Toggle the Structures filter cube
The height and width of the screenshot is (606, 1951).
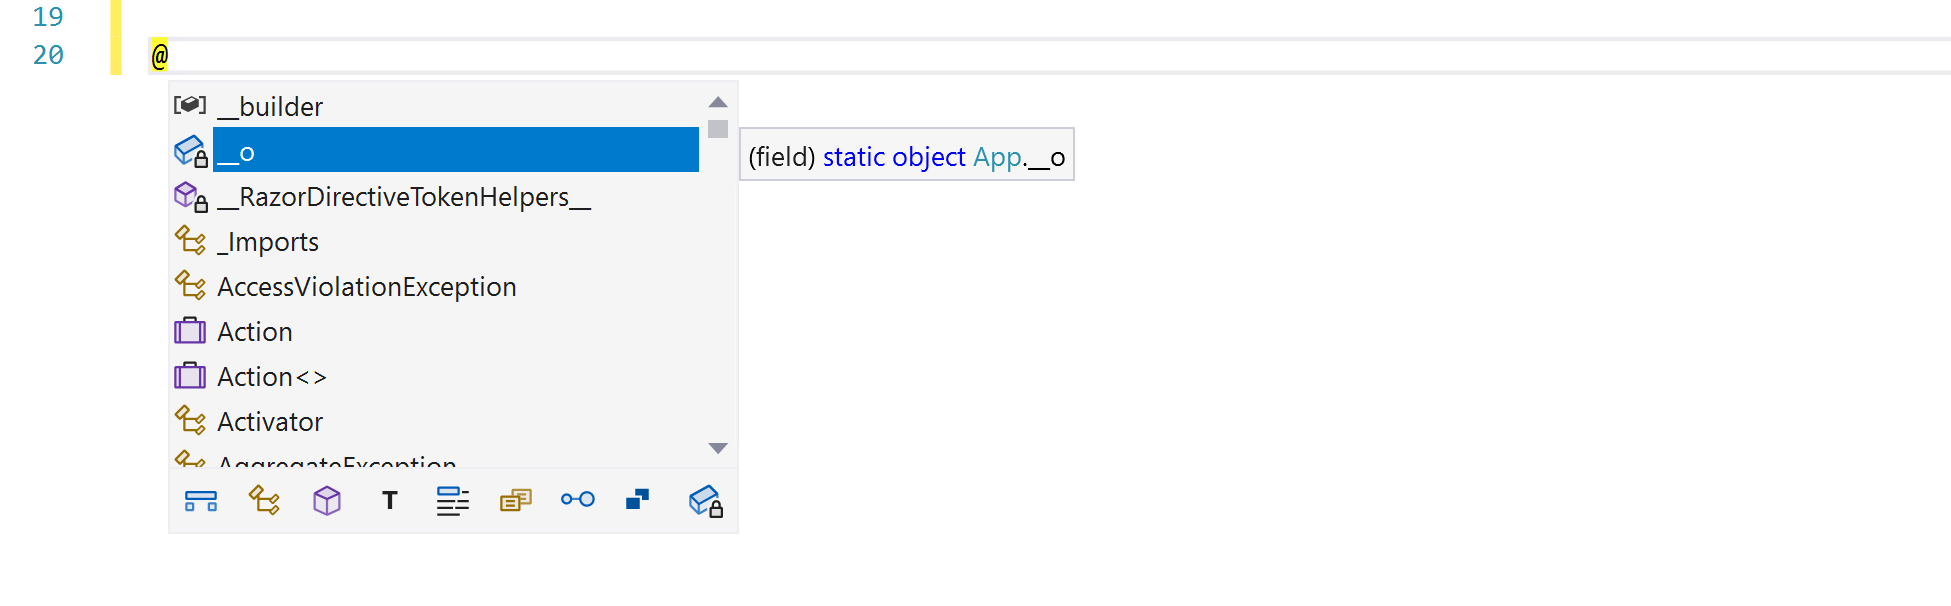(x=327, y=500)
